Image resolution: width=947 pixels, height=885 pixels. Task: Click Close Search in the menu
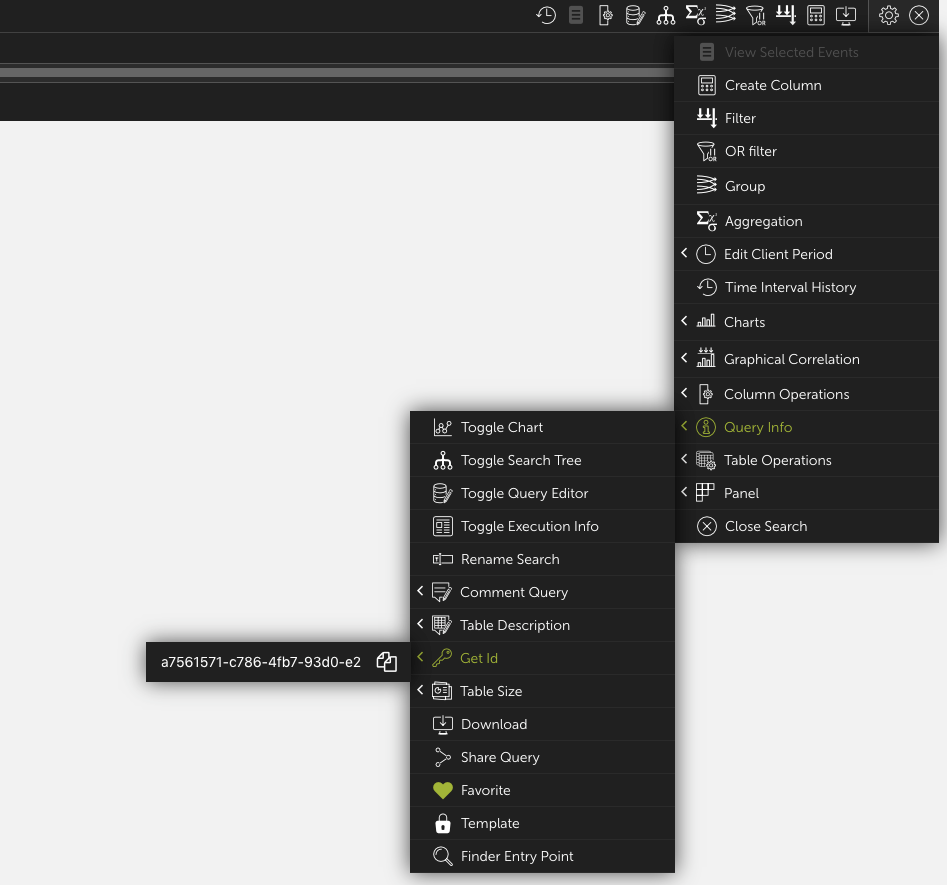[x=765, y=526]
